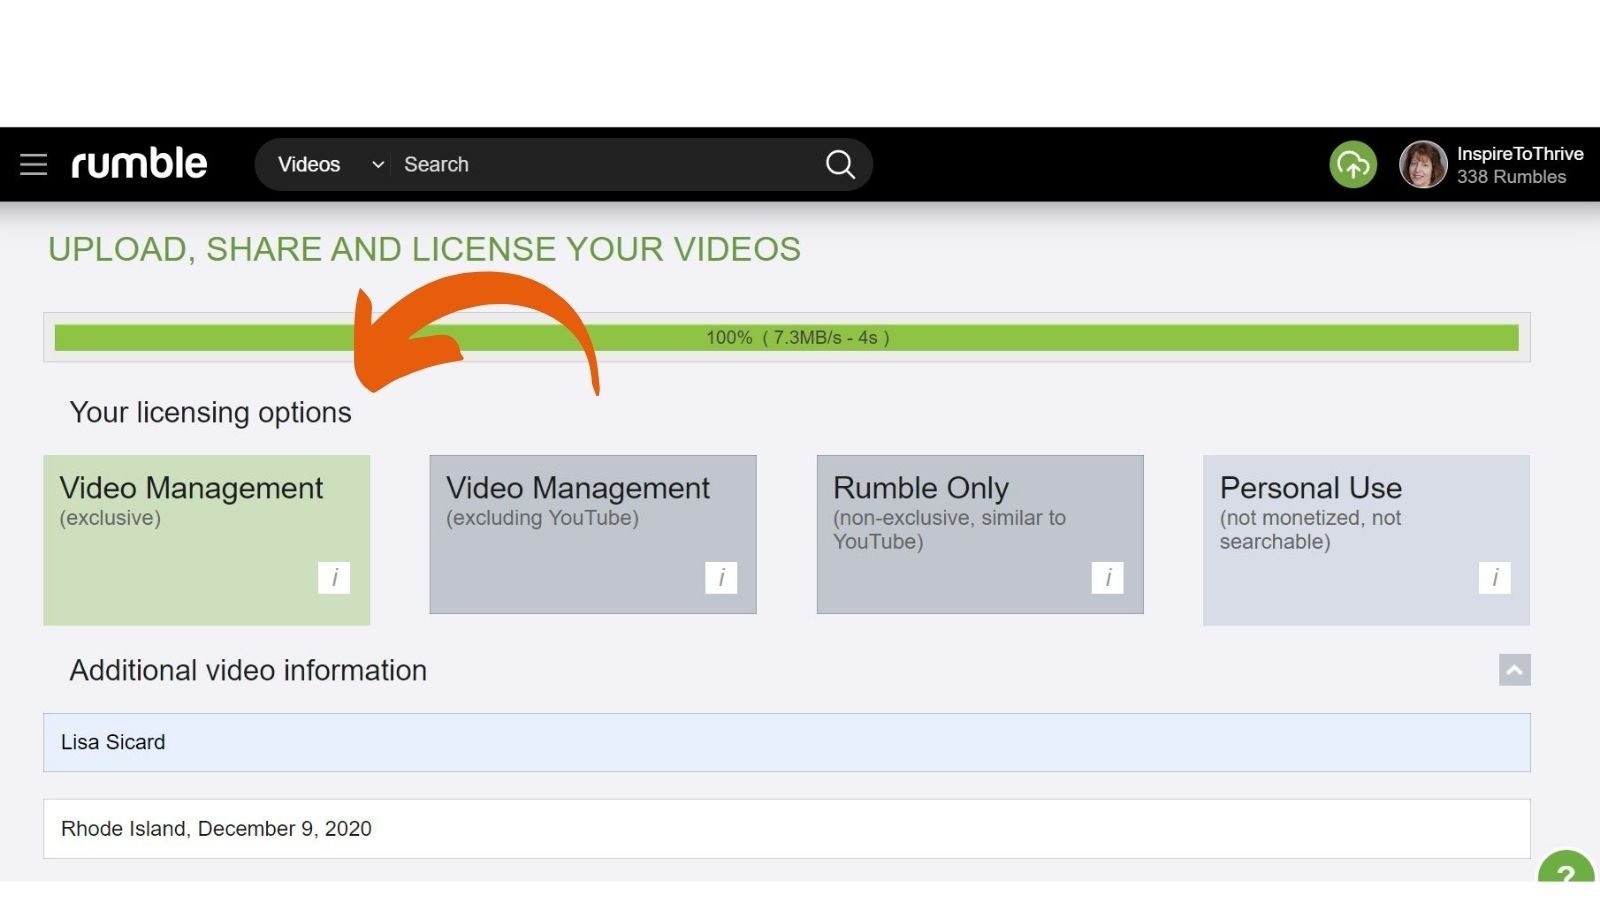This screenshot has height=900, width=1600.
Task: Open the hamburger menu
Action: tap(33, 164)
